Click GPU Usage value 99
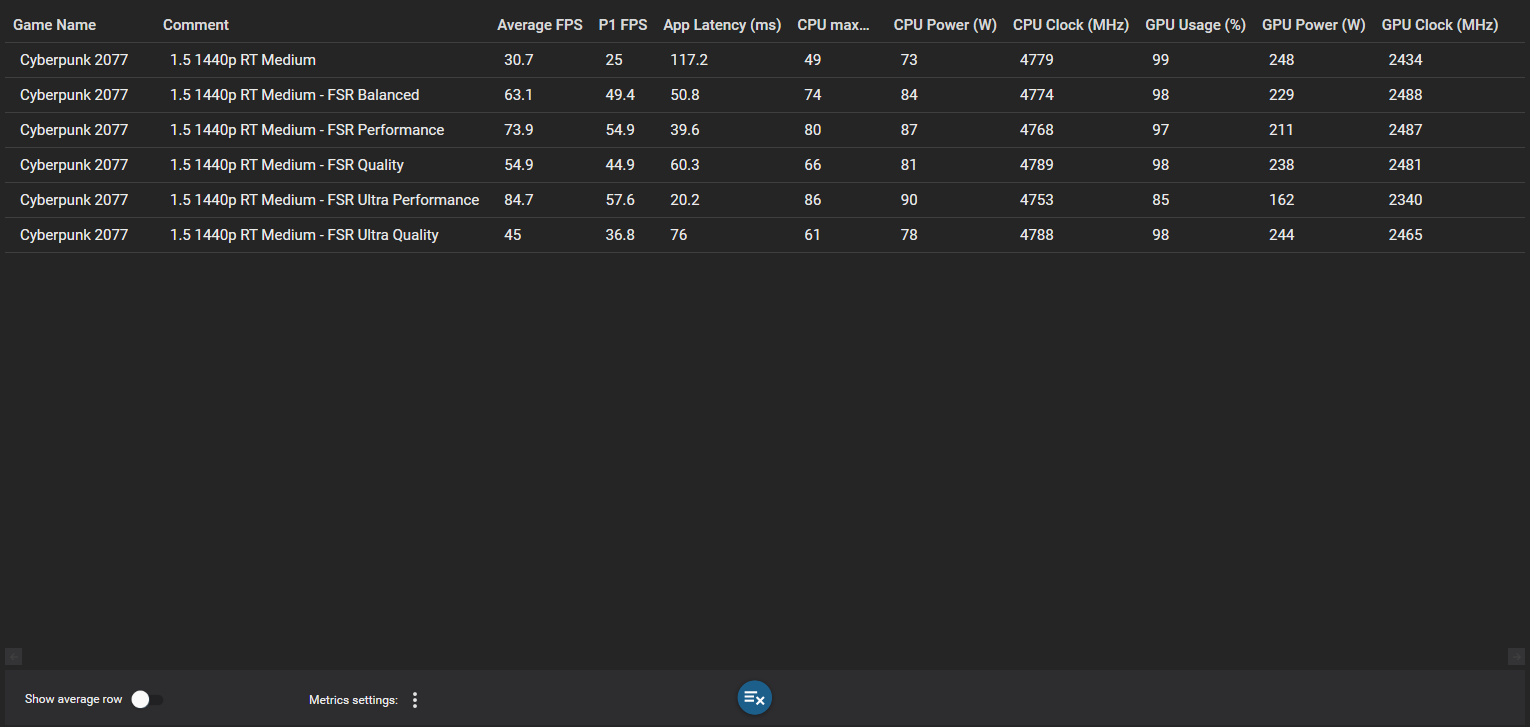The image size is (1530, 727). coord(1161,60)
